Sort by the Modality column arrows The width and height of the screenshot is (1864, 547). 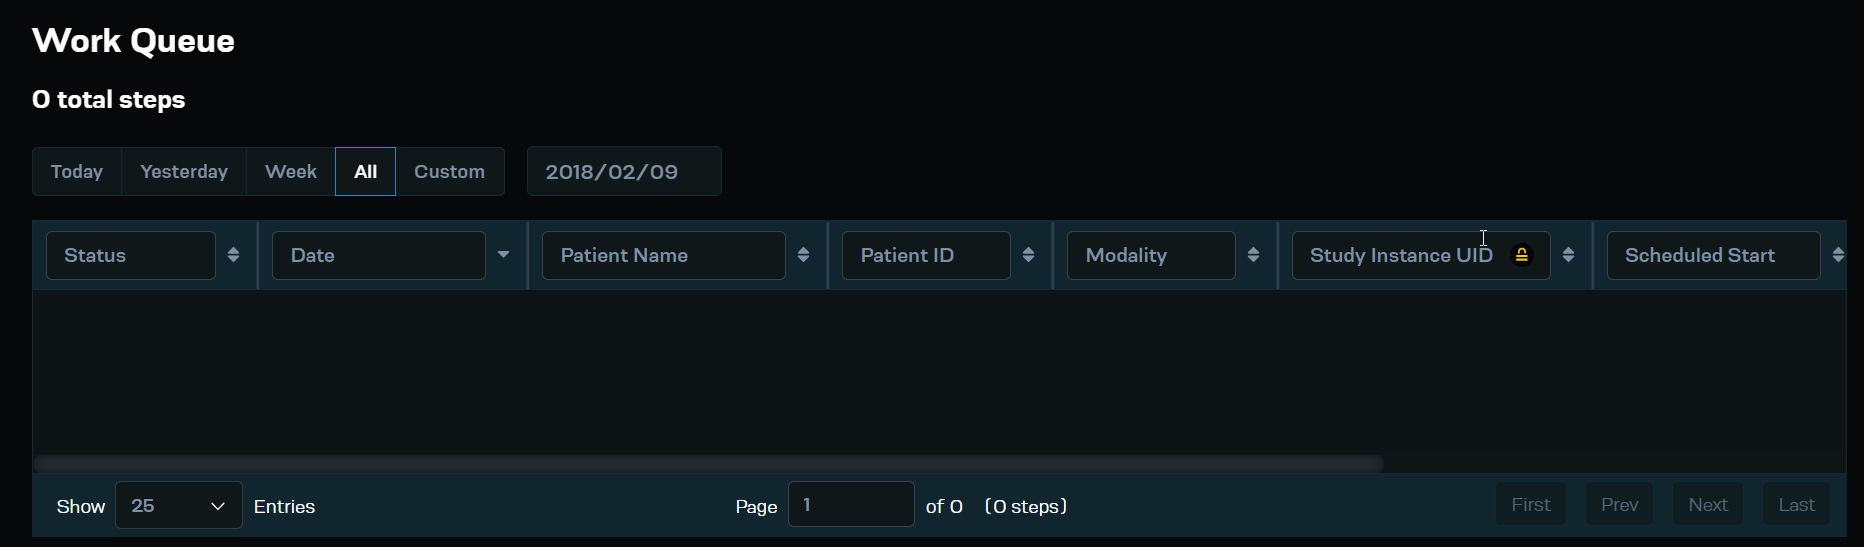click(1253, 255)
